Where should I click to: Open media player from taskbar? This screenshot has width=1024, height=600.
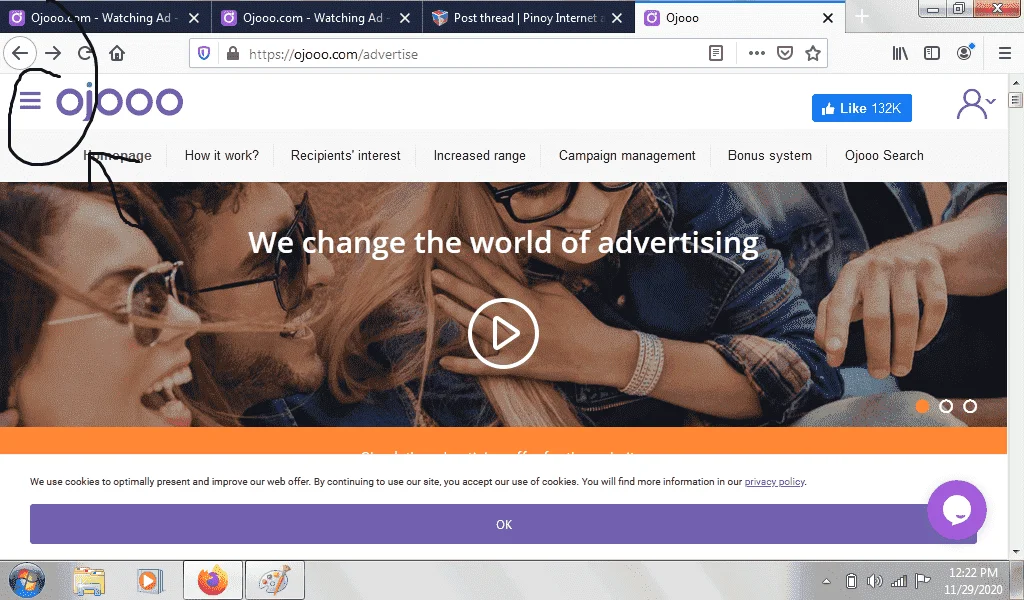150,580
